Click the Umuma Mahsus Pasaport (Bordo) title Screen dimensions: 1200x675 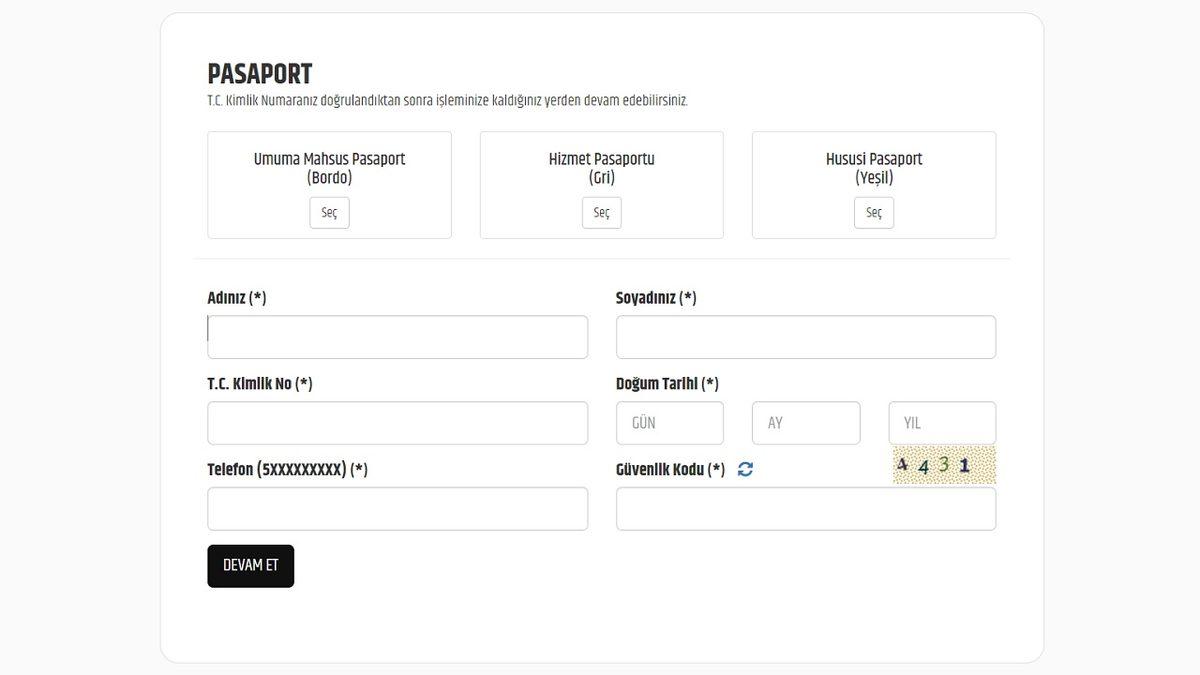[x=329, y=168]
